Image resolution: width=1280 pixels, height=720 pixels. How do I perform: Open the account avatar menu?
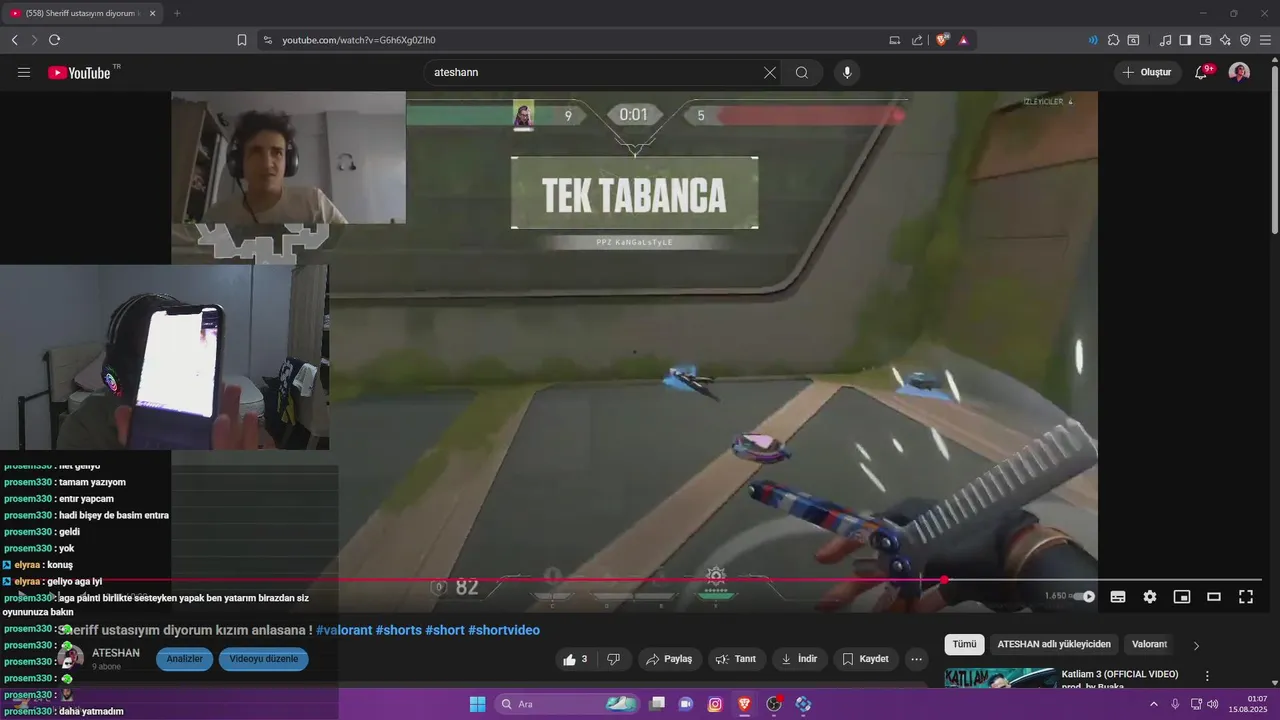1239,72
